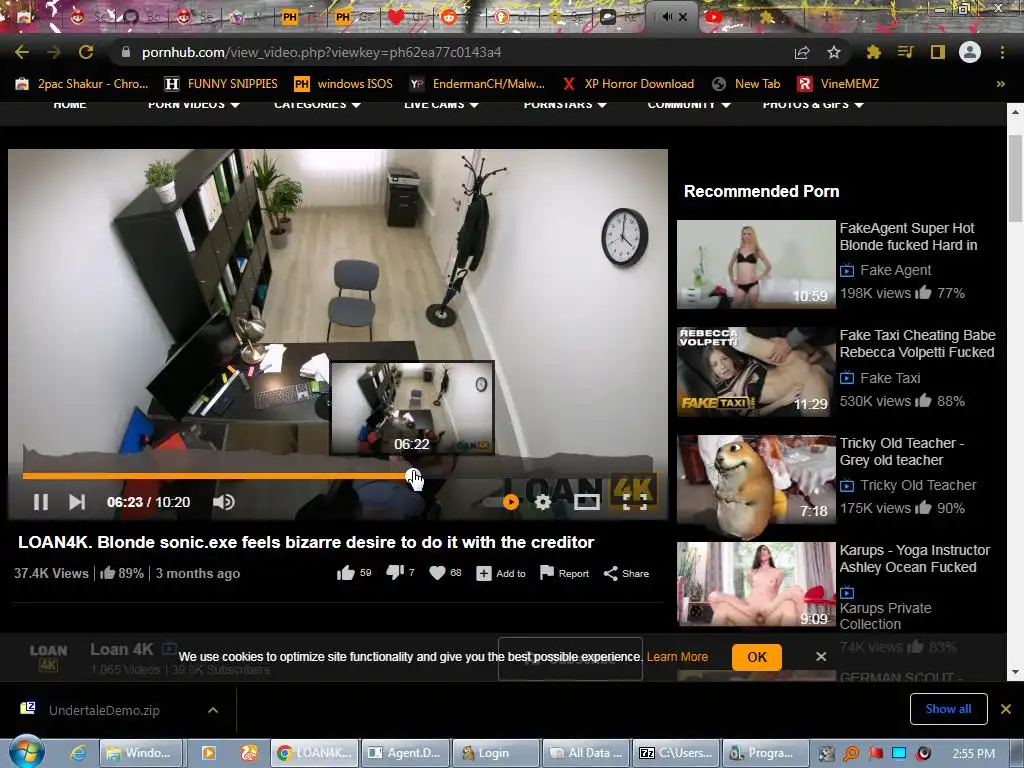
Task: Open the Chrome three-dot menu
Action: [1002, 52]
